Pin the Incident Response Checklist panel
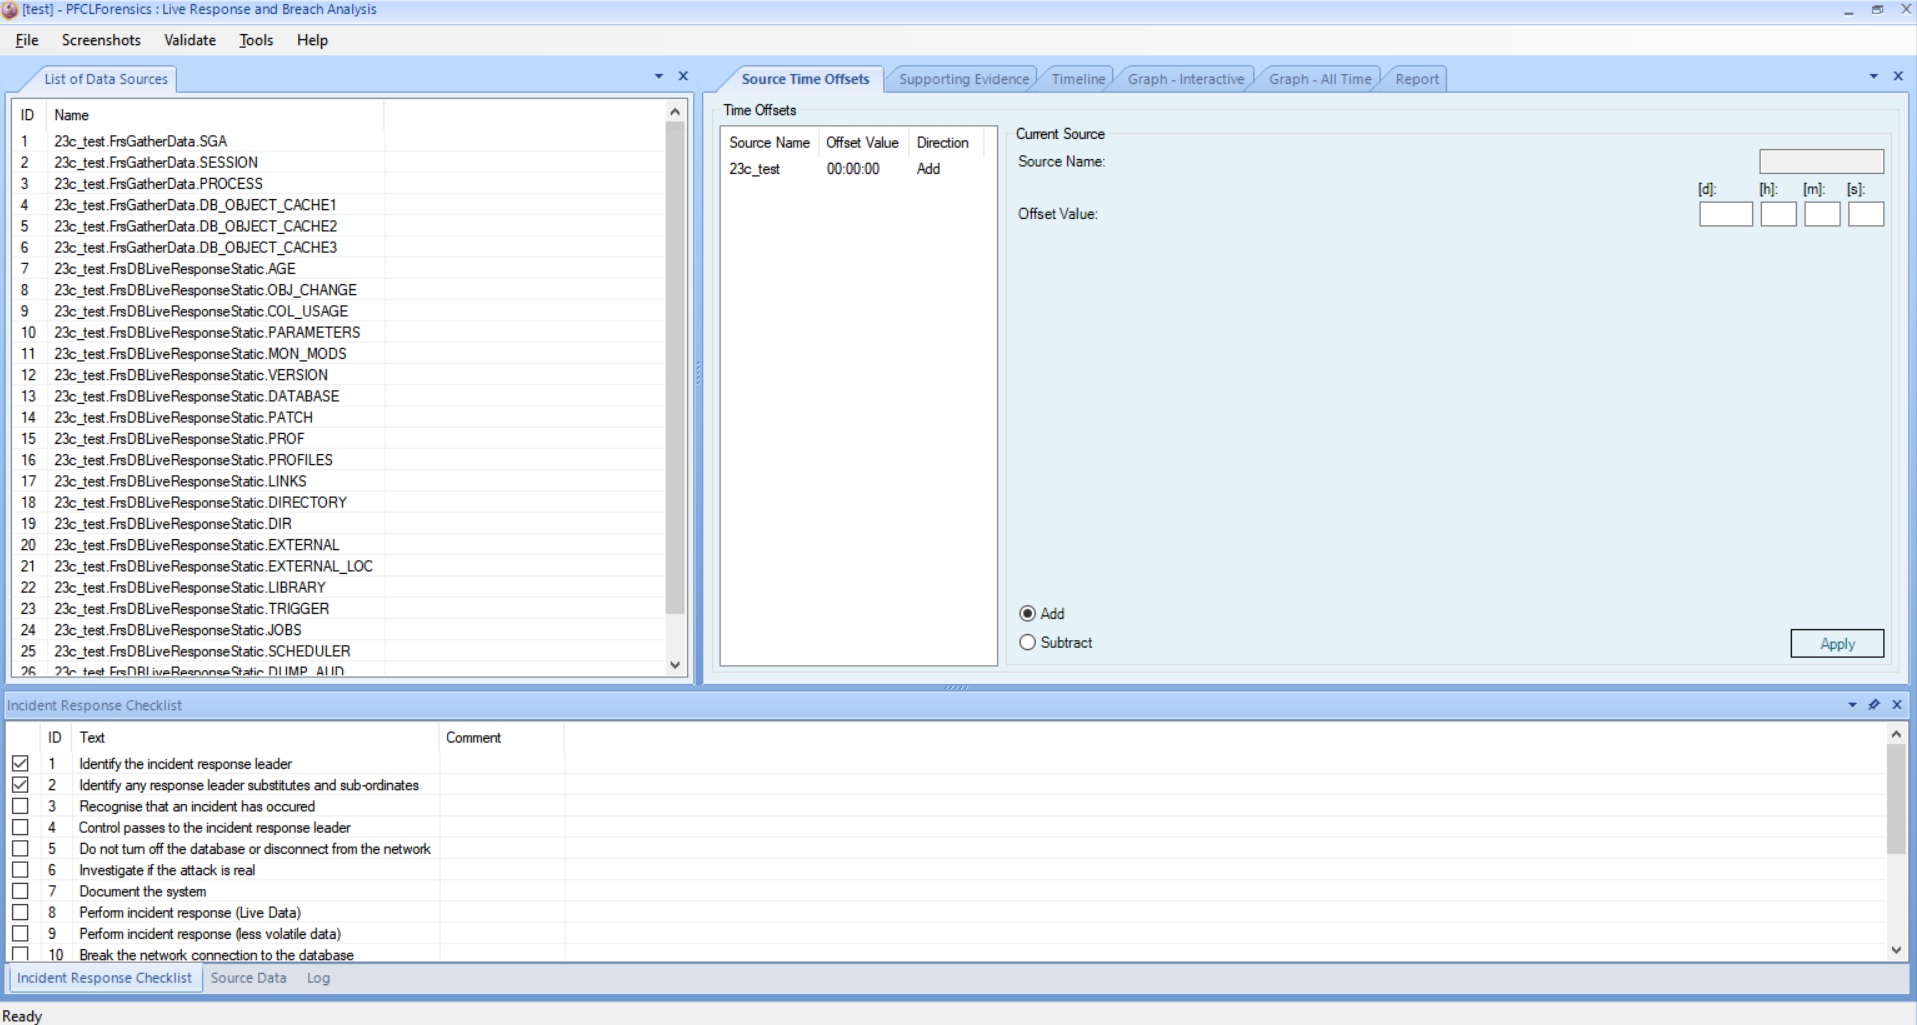Viewport: 1917px width, 1025px height. coord(1874,705)
